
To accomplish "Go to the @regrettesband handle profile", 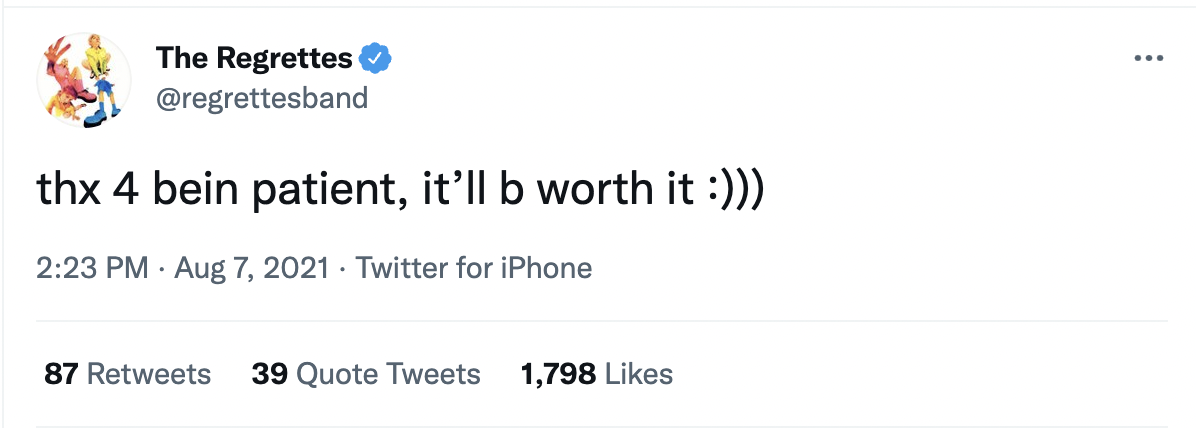I will [x=262, y=97].
